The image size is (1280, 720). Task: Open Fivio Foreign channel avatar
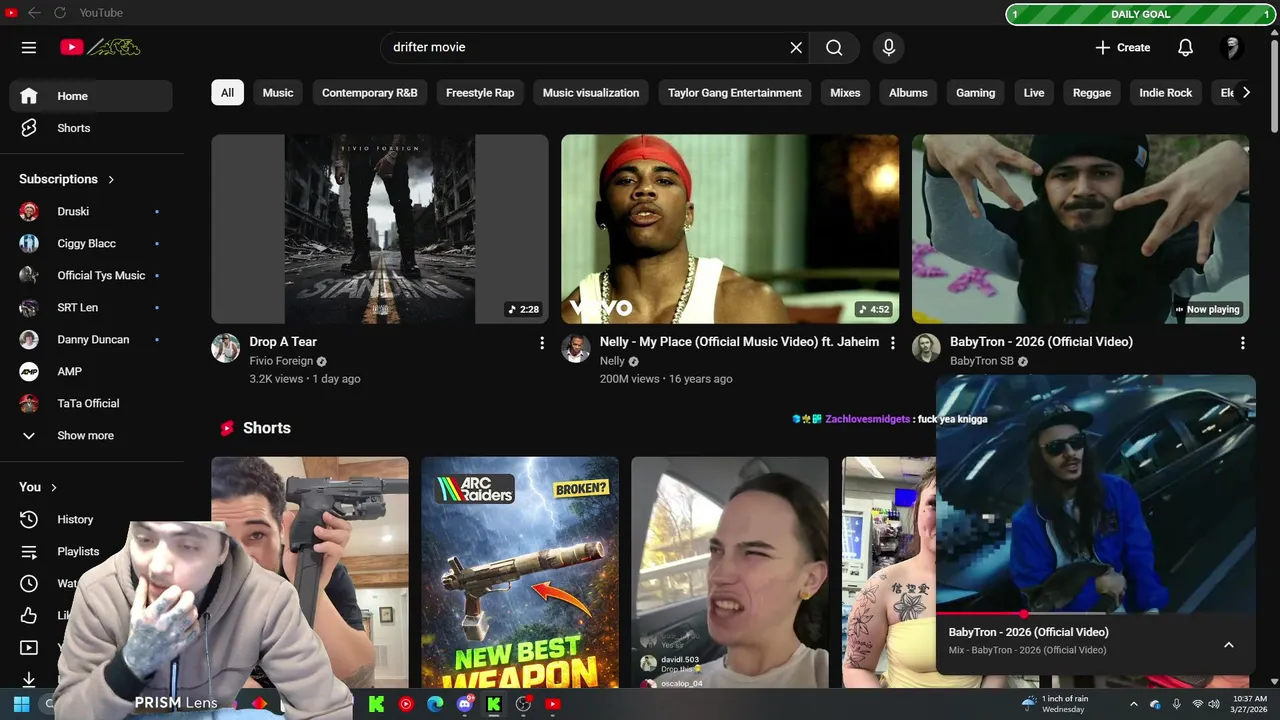pyautogui.click(x=225, y=348)
